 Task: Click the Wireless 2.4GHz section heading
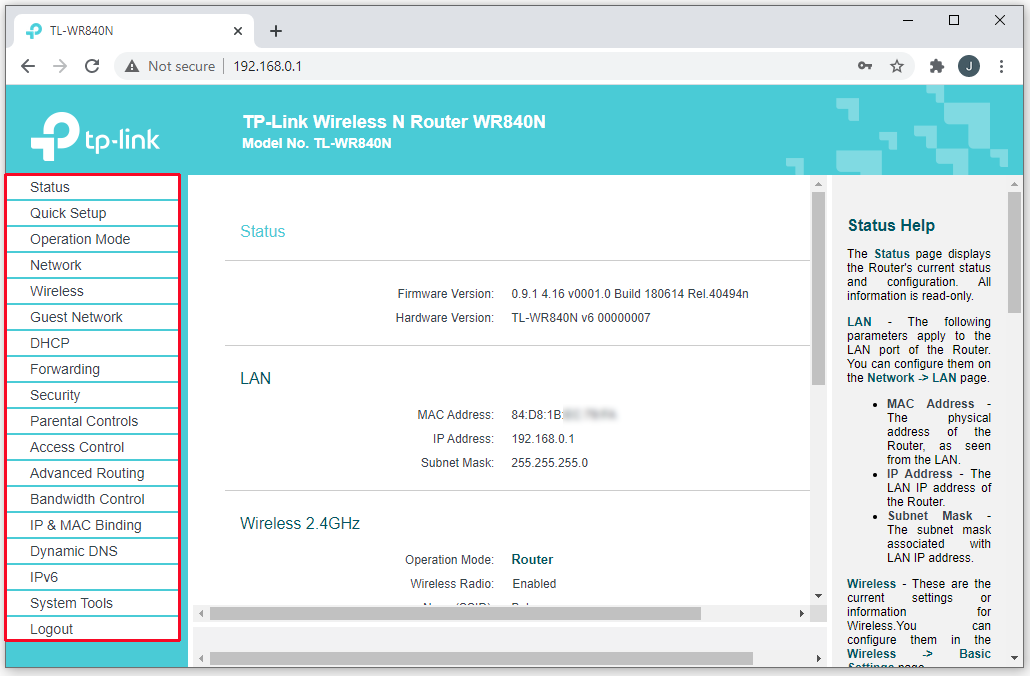point(300,524)
